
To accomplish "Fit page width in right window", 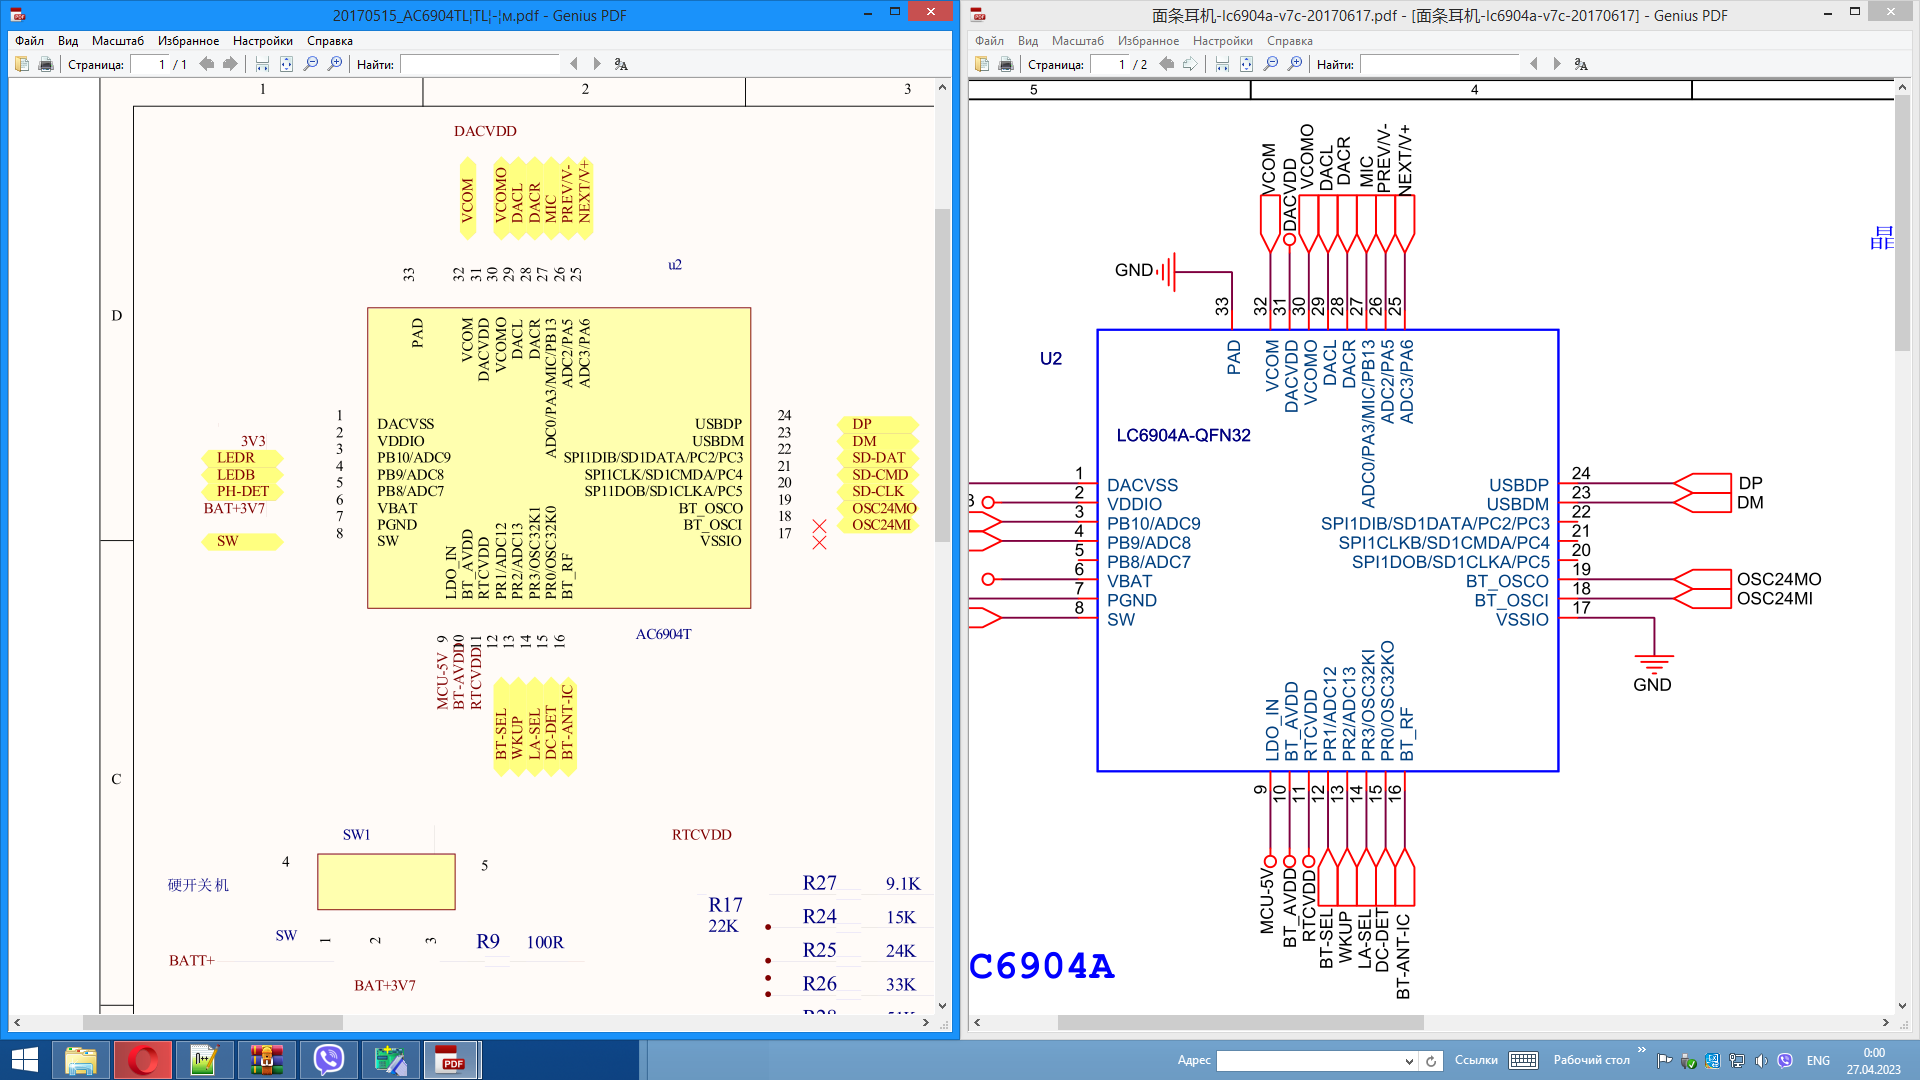I will click(x=1222, y=64).
